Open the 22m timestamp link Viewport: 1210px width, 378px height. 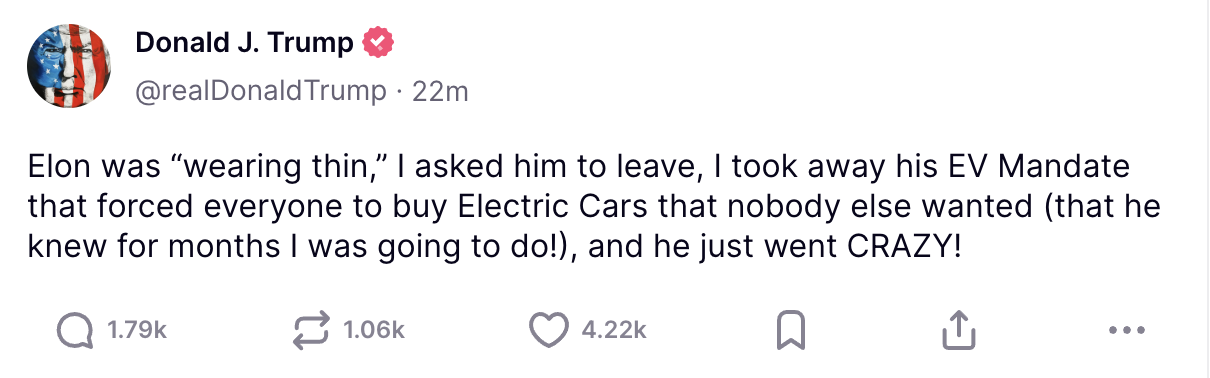[x=440, y=91]
